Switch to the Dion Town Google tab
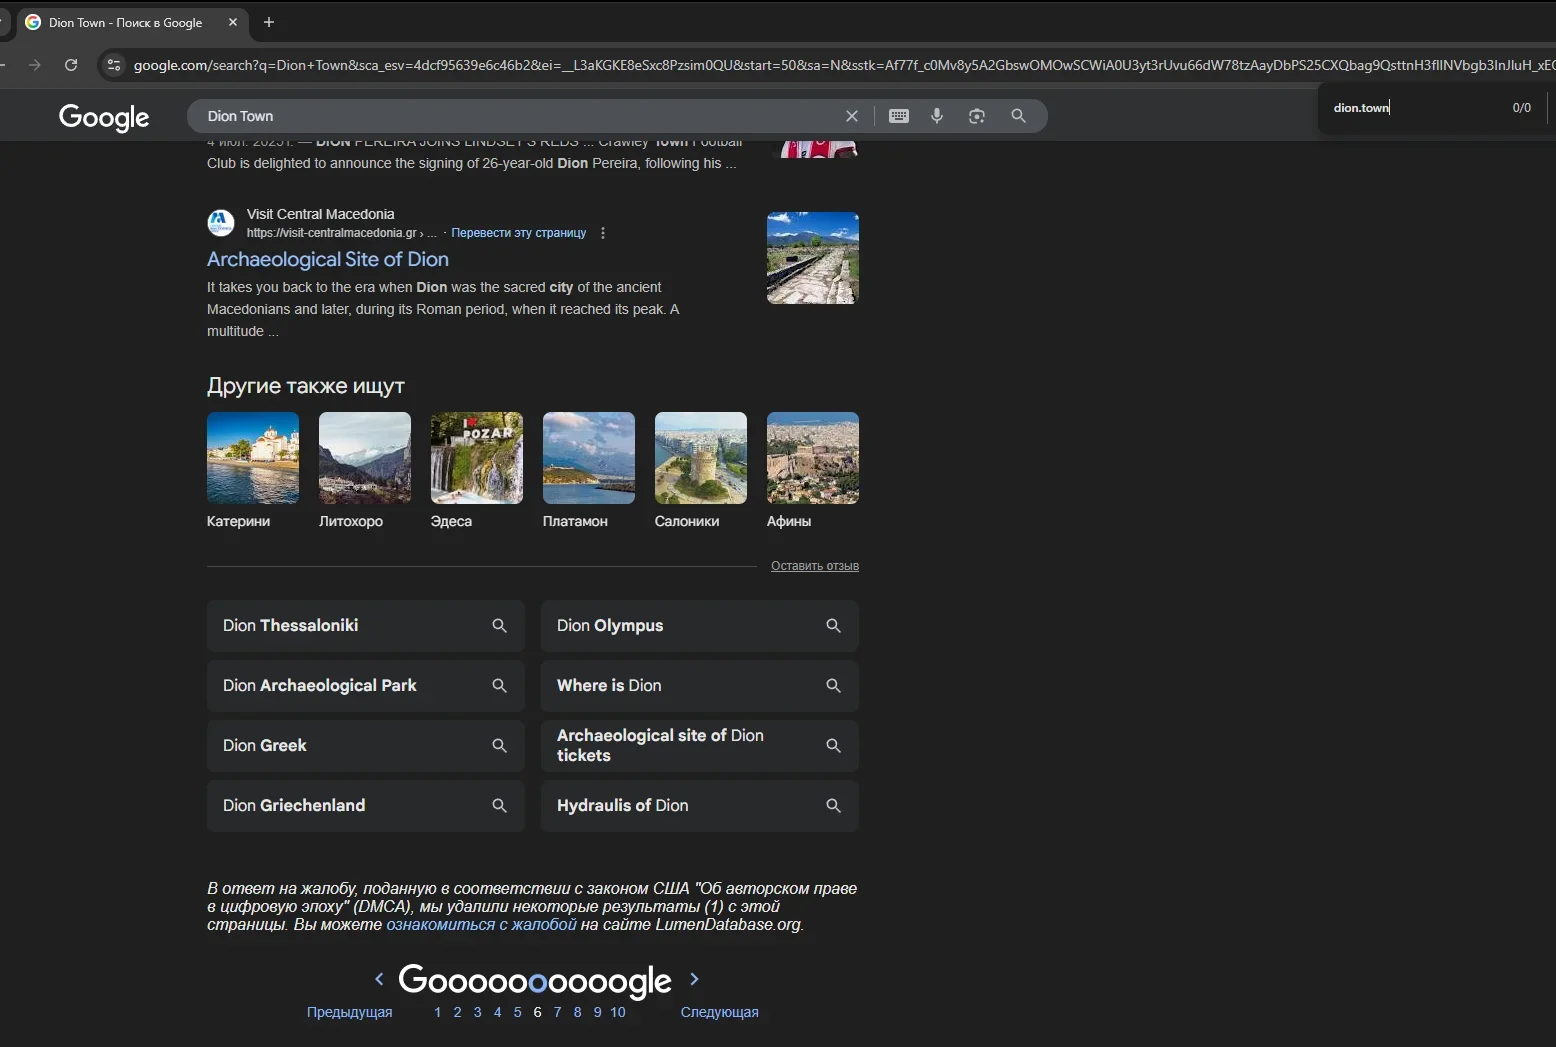 click(125, 22)
